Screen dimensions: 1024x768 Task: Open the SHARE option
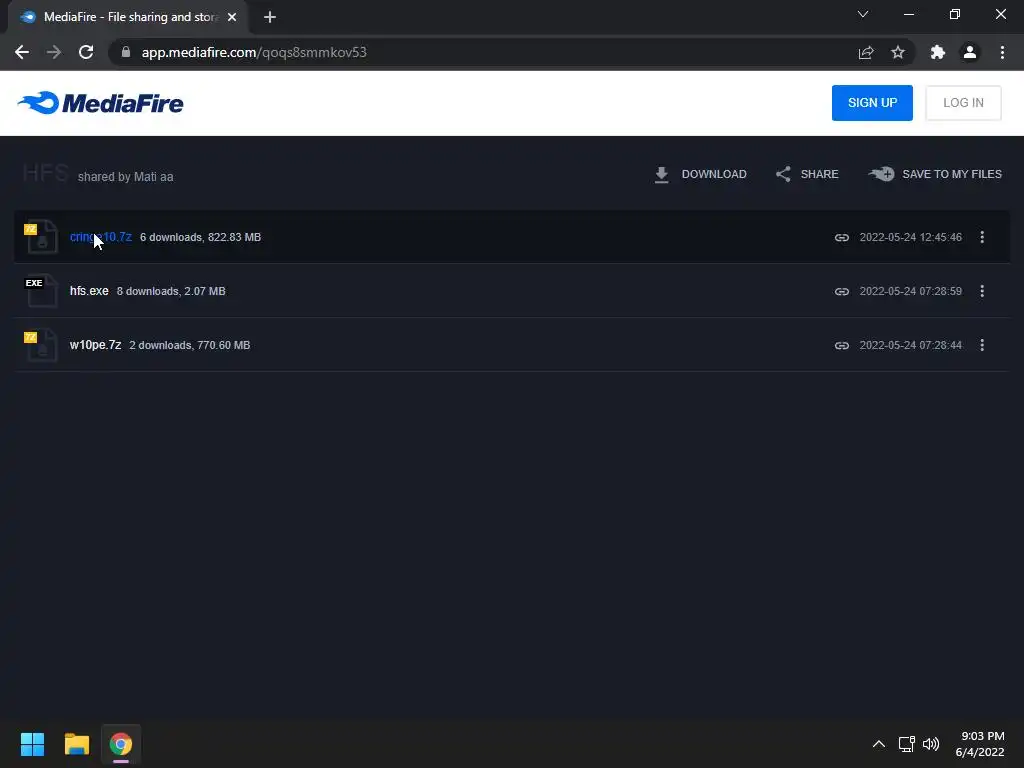pos(807,174)
